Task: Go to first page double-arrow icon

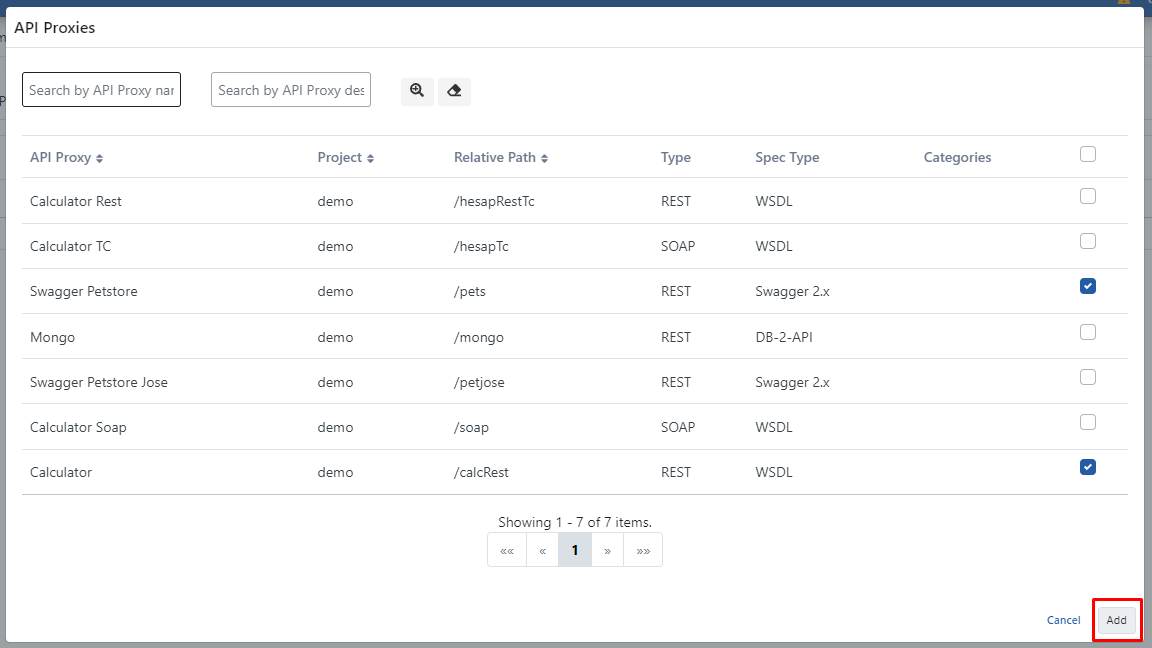Action: point(507,550)
